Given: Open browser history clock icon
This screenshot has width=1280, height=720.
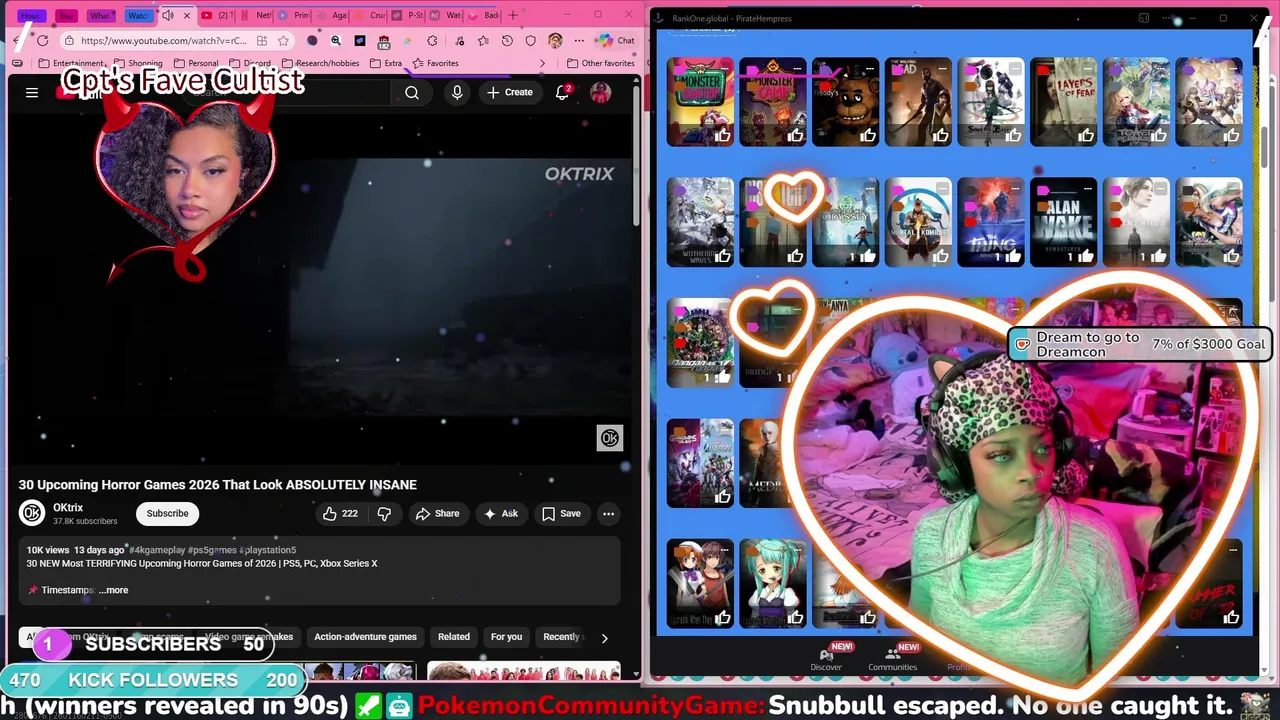Looking at the screenshot, I should [x=507, y=41].
